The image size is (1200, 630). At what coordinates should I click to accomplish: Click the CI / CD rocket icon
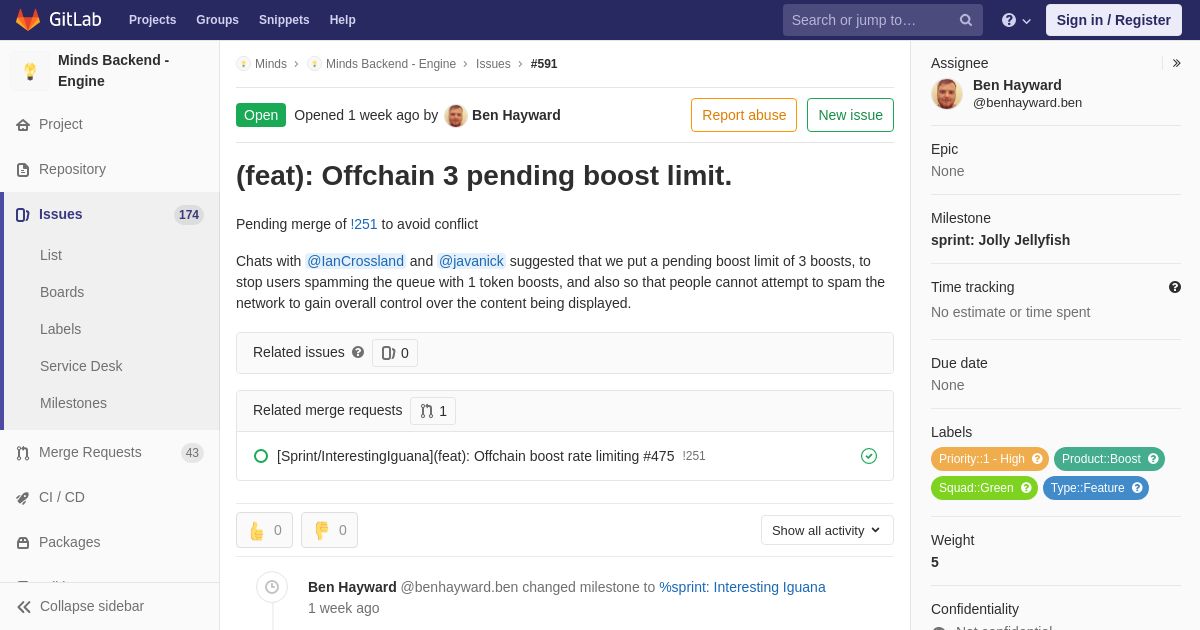(23, 498)
